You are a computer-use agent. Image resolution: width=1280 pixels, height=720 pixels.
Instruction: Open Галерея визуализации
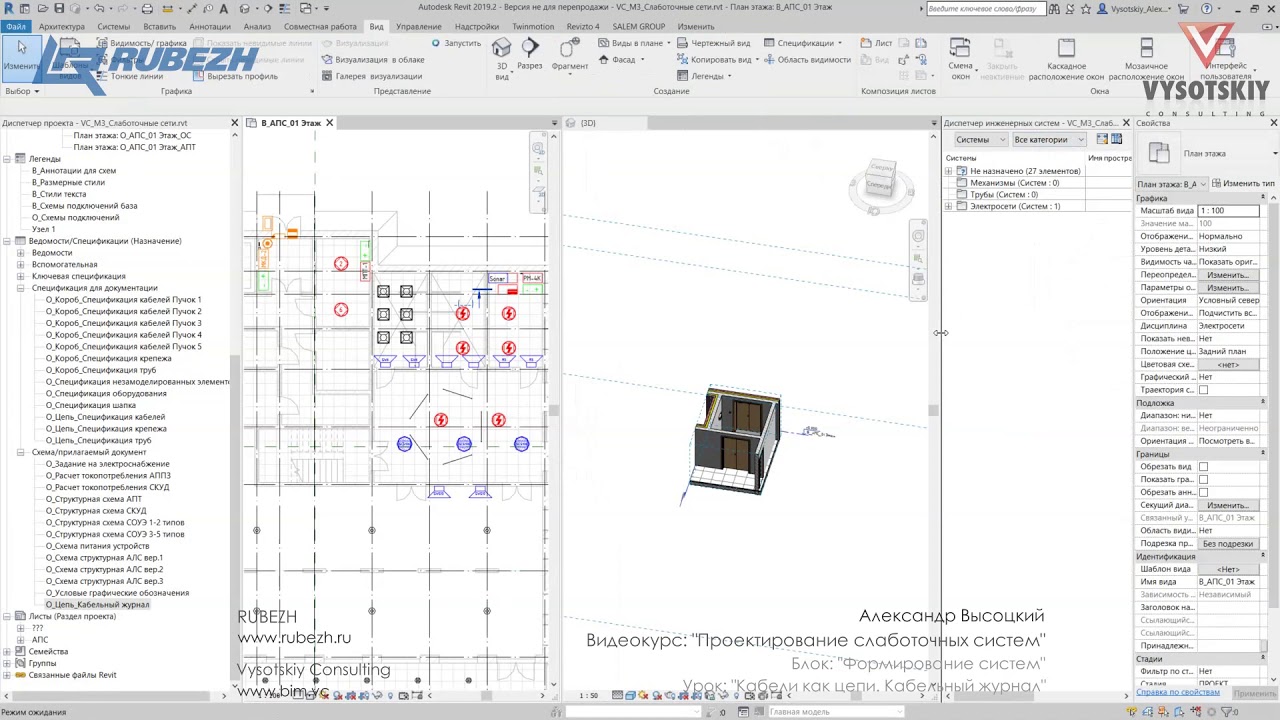[372, 76]
